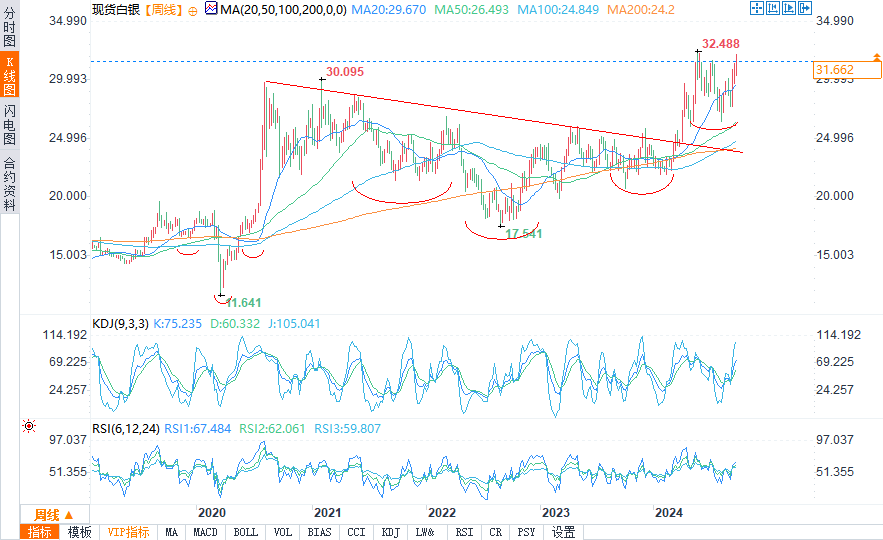Click the 17.541 low price marker
The image size is (883, 540).
tap(524, 233)
